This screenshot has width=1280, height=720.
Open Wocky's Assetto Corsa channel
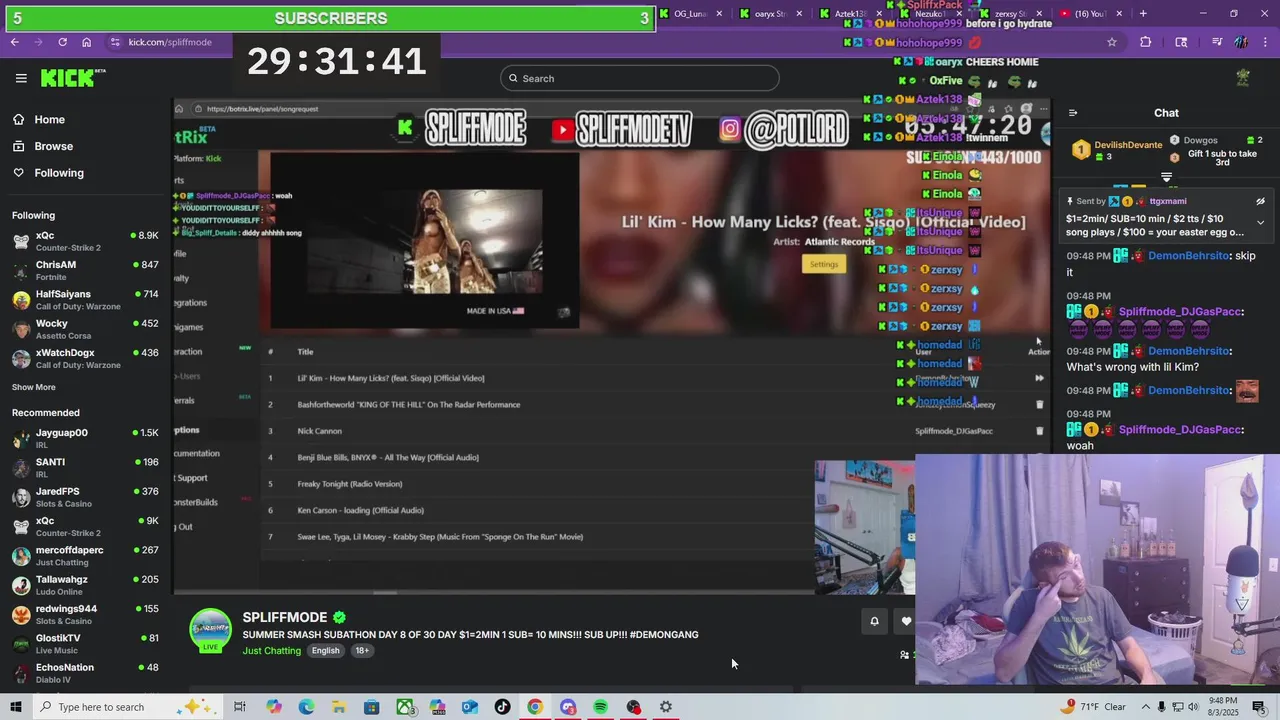point(85,329)
